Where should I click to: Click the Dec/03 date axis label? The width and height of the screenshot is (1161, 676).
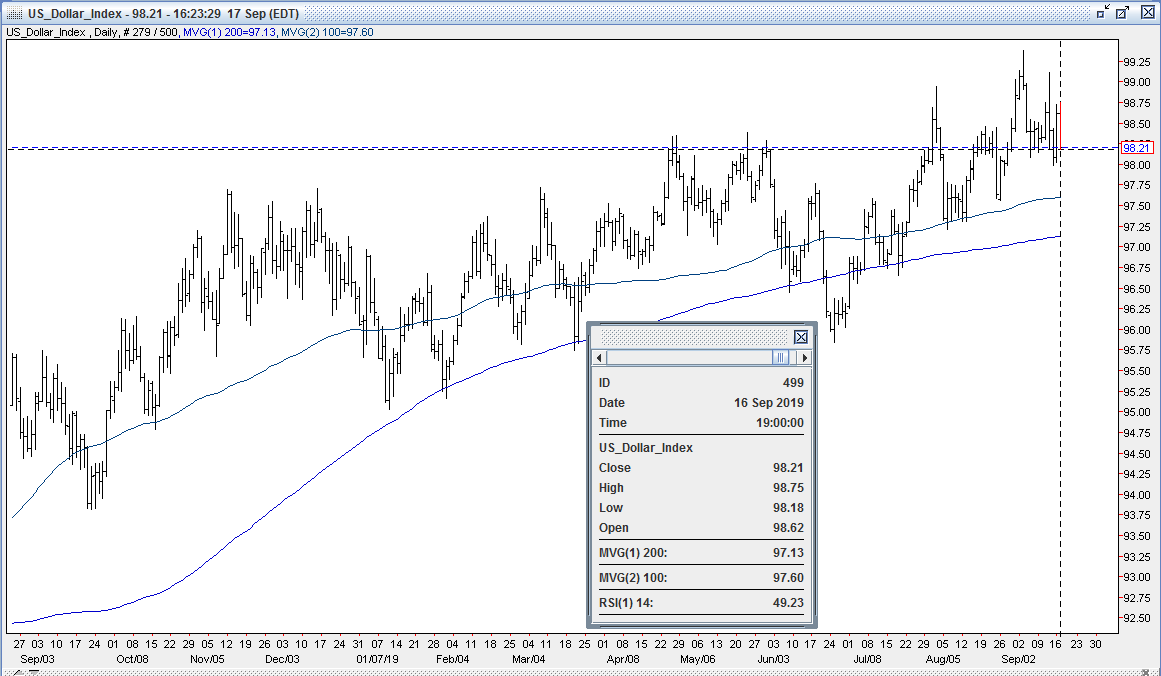click(x=282, y=659)
